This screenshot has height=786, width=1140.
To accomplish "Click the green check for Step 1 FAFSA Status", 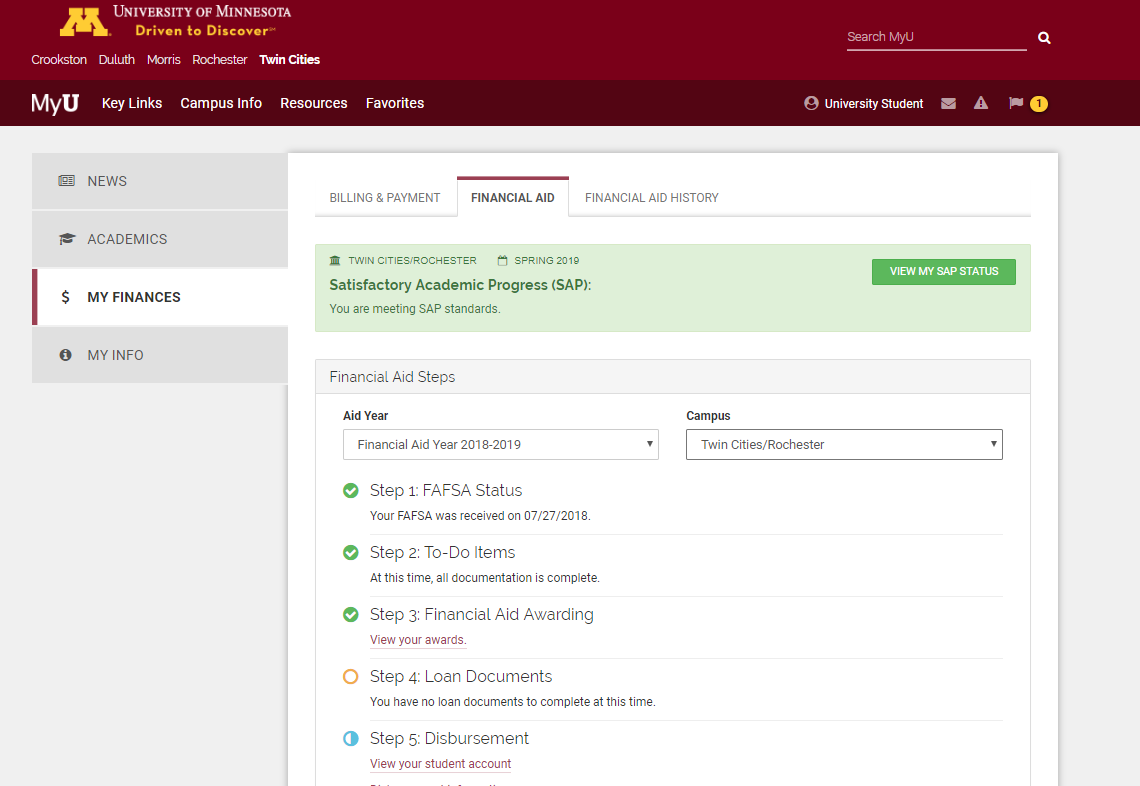I will (x=350, y=491).
